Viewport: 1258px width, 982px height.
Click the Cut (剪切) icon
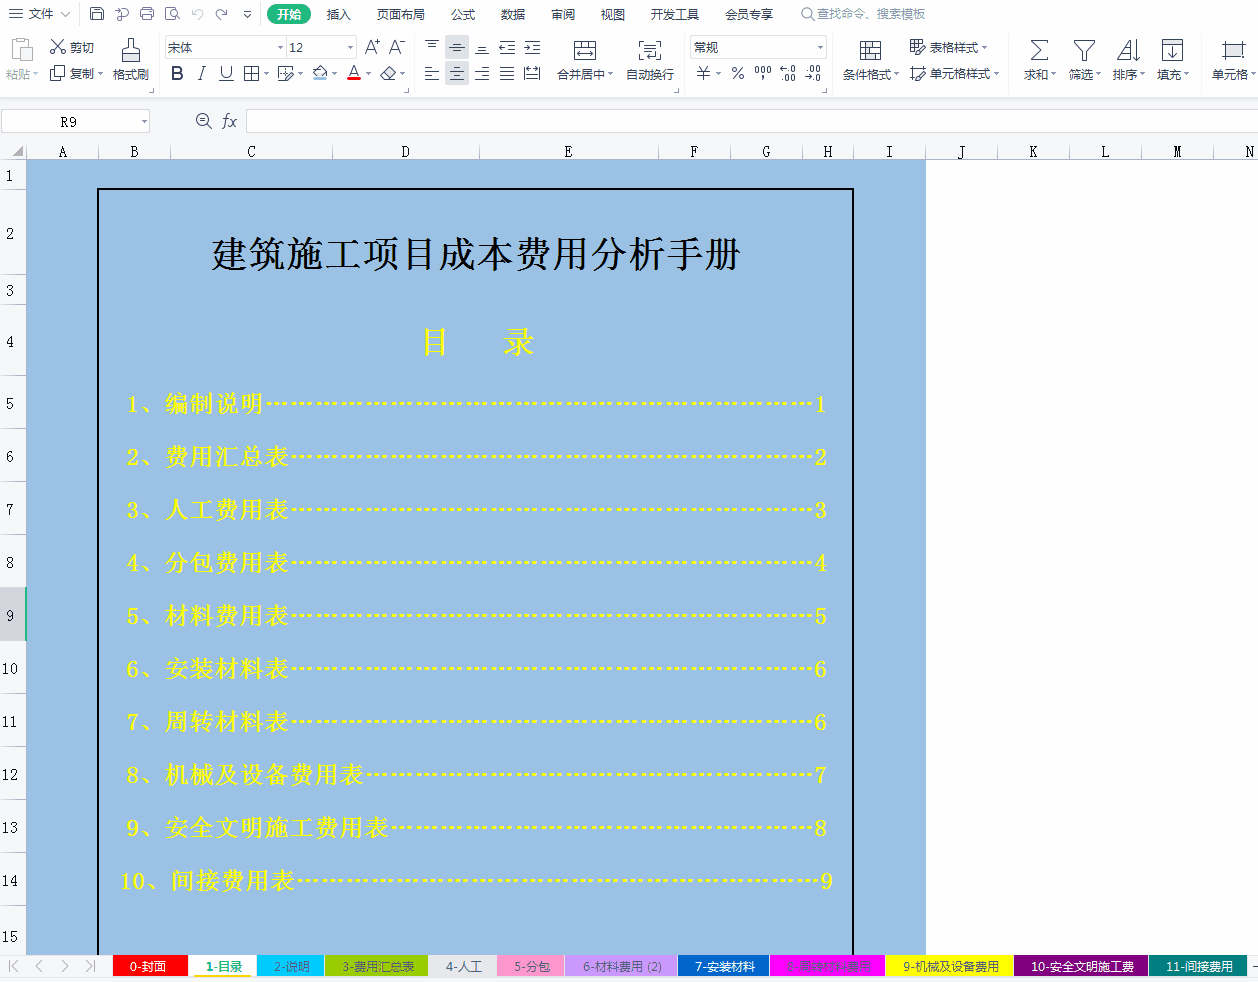click(x=70, y=46)
